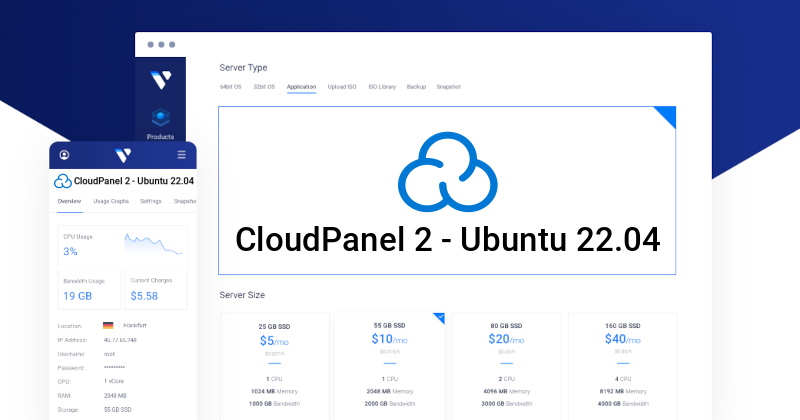Open the Products icon in the sidebar

pos(160,119)
